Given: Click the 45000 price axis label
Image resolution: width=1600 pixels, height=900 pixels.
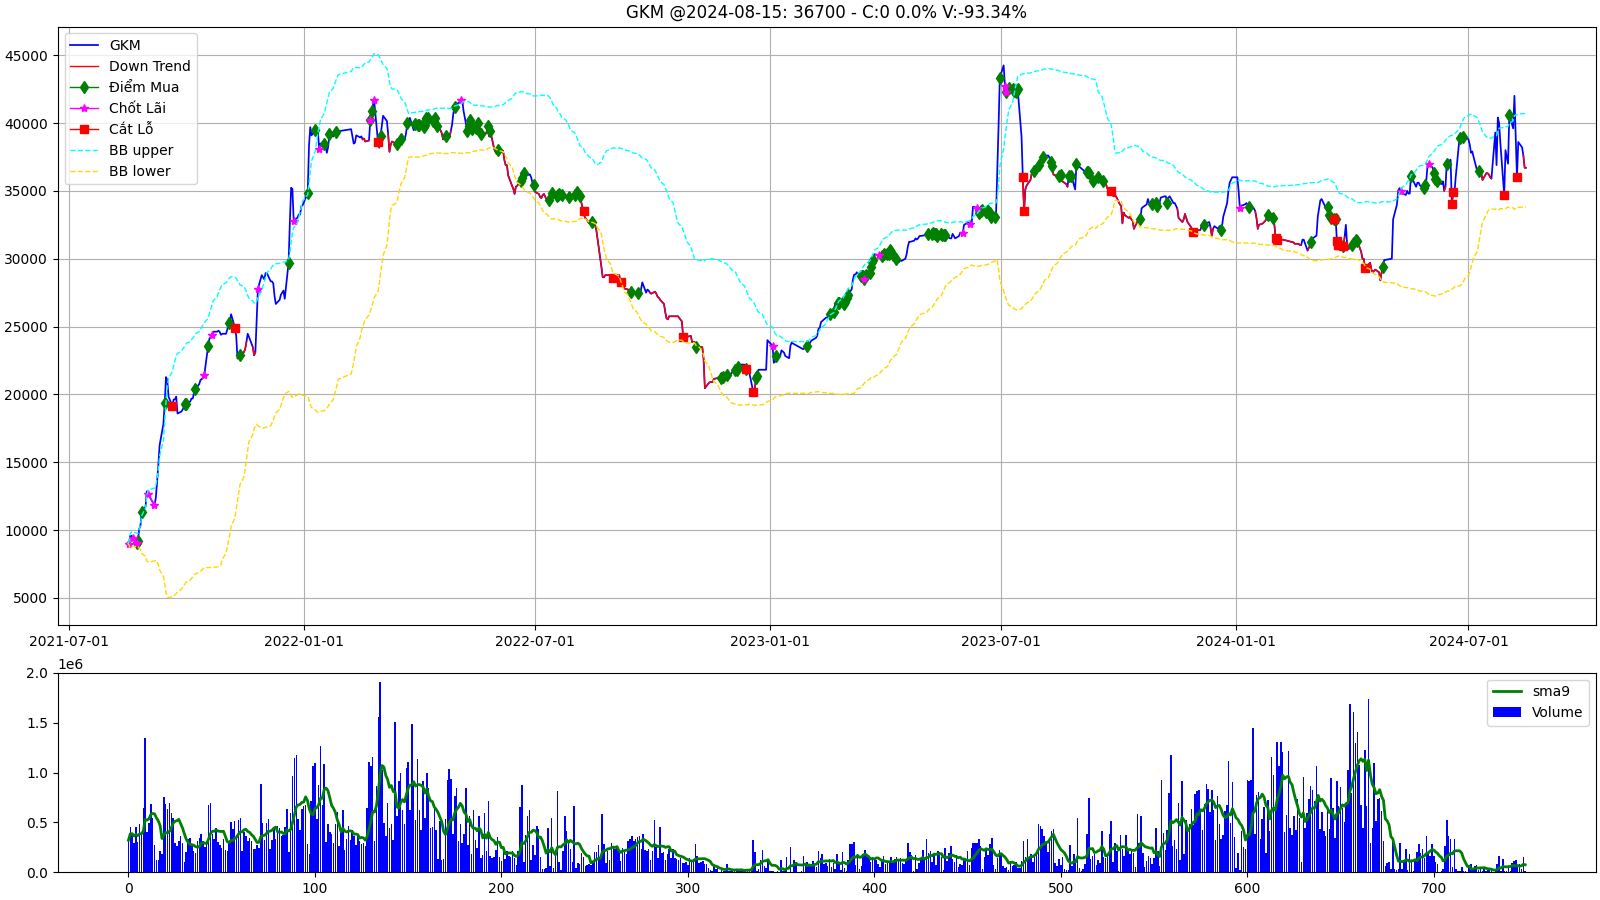Looking at the screenshot, I should pos(26,56).
